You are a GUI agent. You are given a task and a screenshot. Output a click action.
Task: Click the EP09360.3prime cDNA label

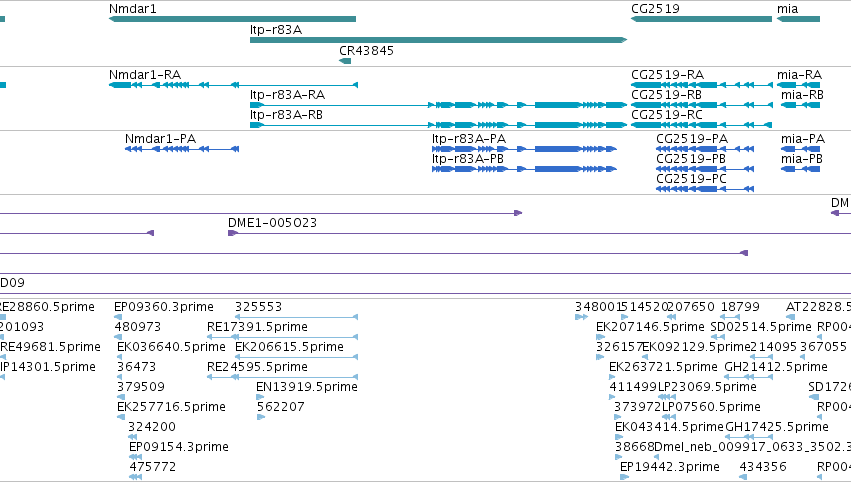164,307
